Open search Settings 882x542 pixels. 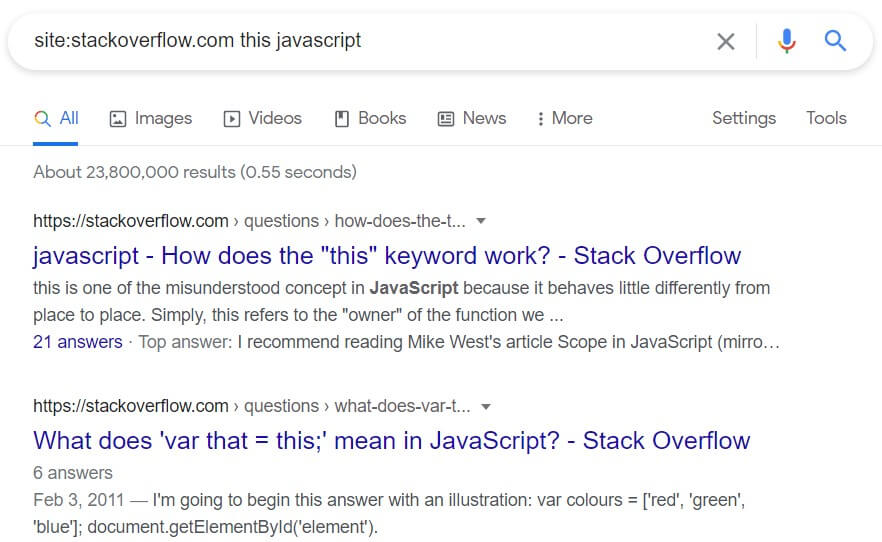pyautogui.click(x=744, y=118)
